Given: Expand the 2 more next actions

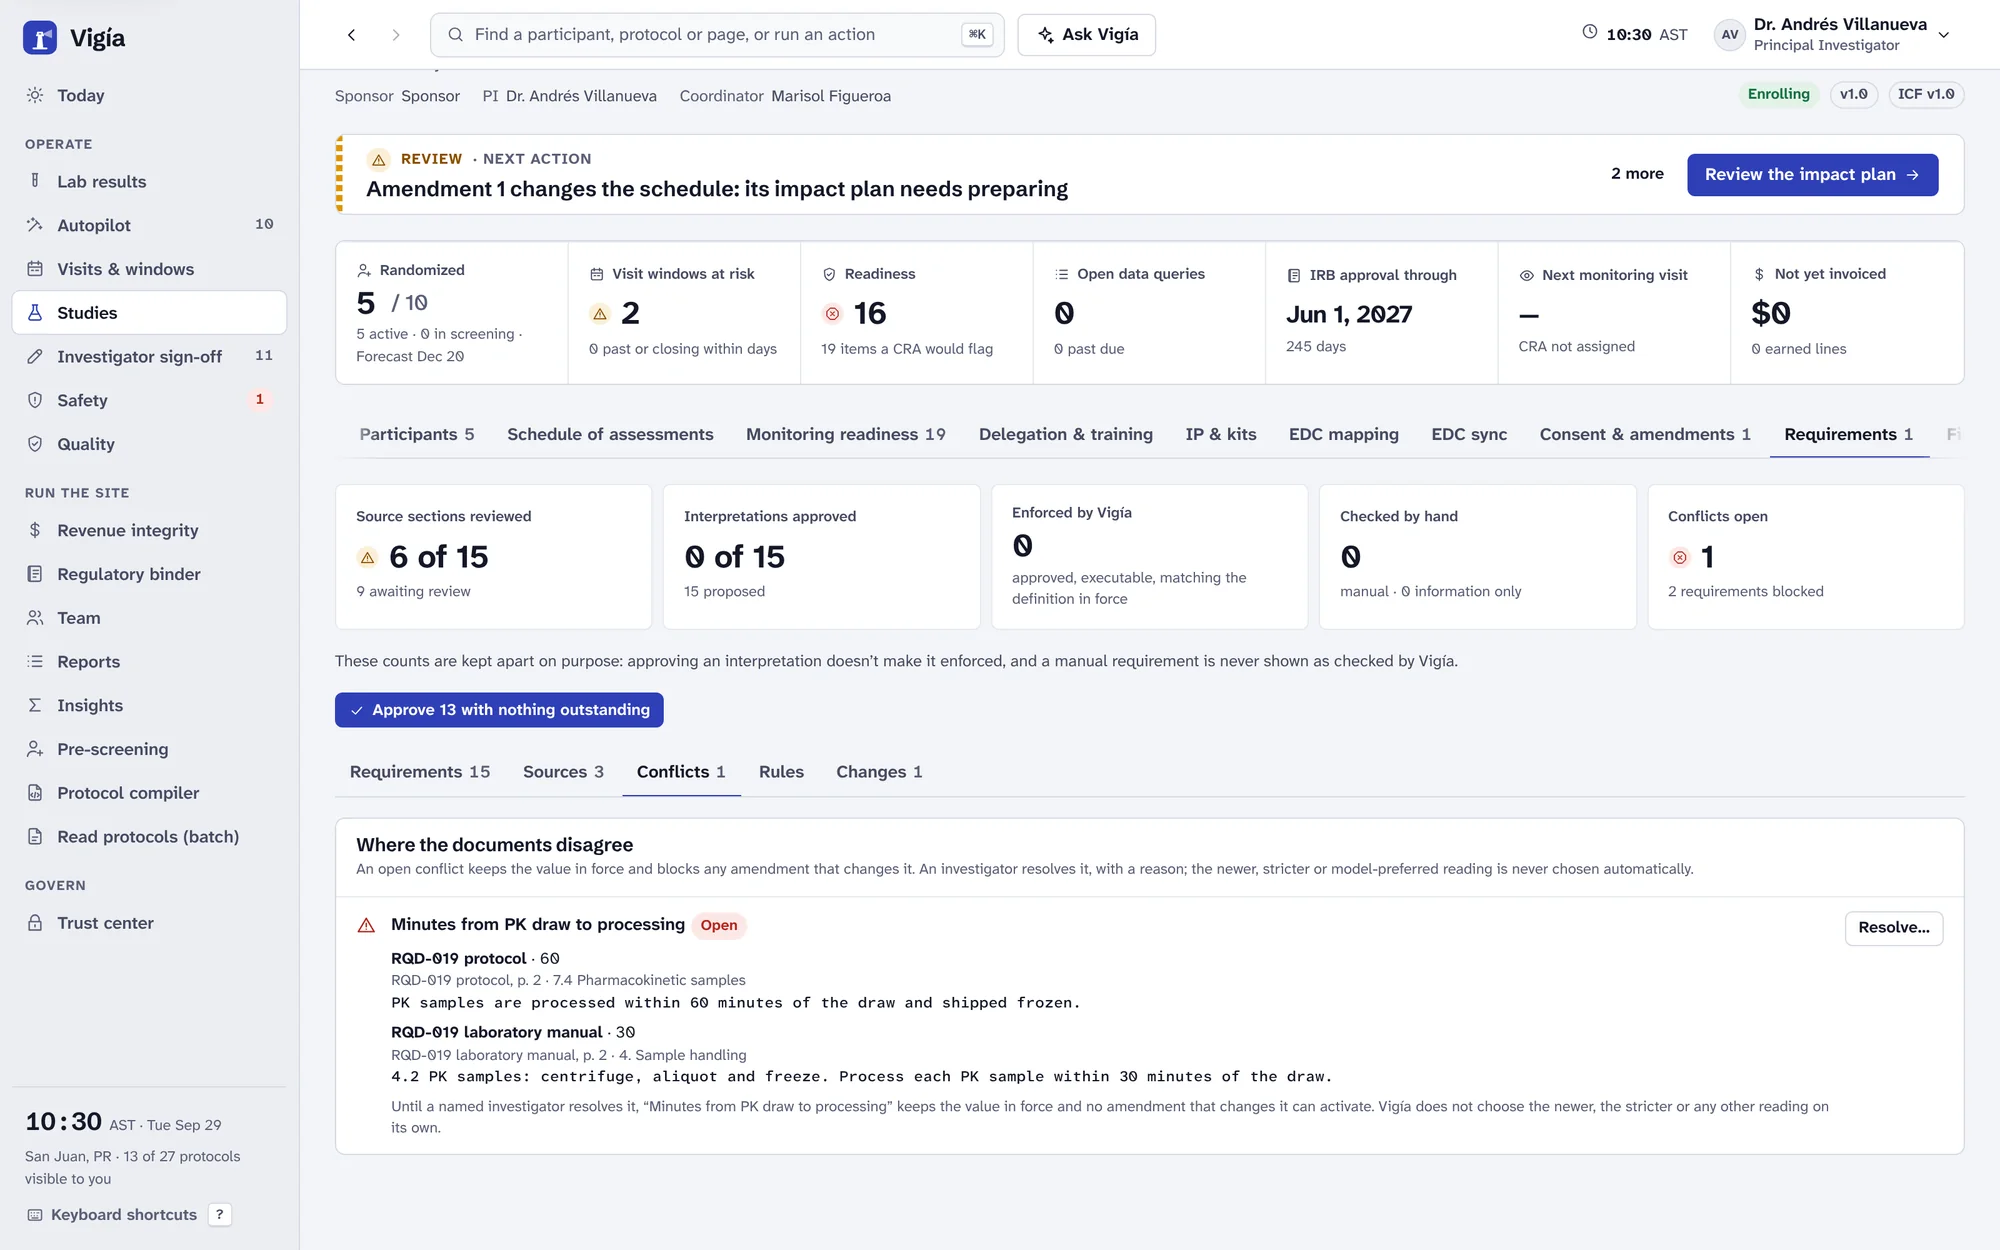Looking at the screenshot, I should (x=1637, y=174).
